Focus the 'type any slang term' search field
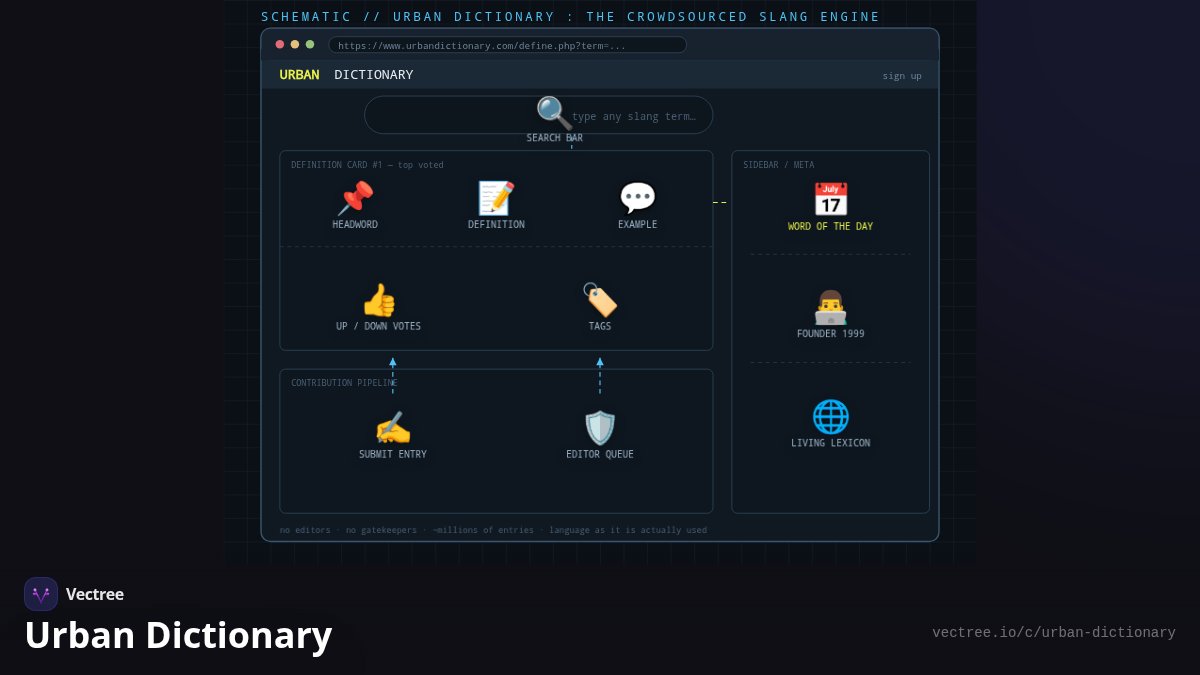Viewport: 1200px width, 675px height. click(538, 115)
